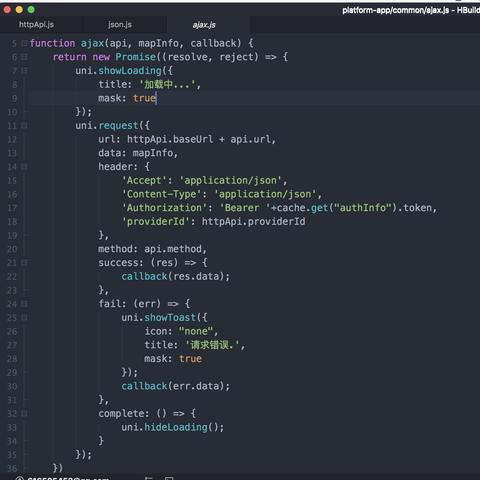Fold the uni.request block at line 11
The image size is (480, 480).
click(x=24, y=126)
